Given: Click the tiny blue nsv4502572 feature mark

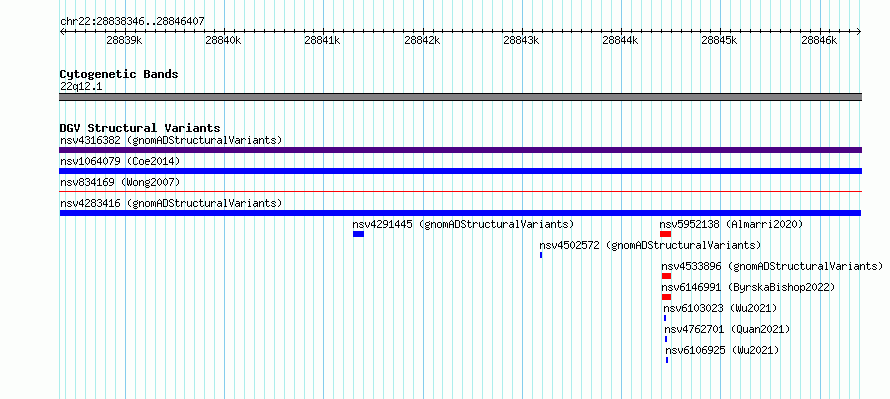Looking at the screenshot, I should point(541,255).
